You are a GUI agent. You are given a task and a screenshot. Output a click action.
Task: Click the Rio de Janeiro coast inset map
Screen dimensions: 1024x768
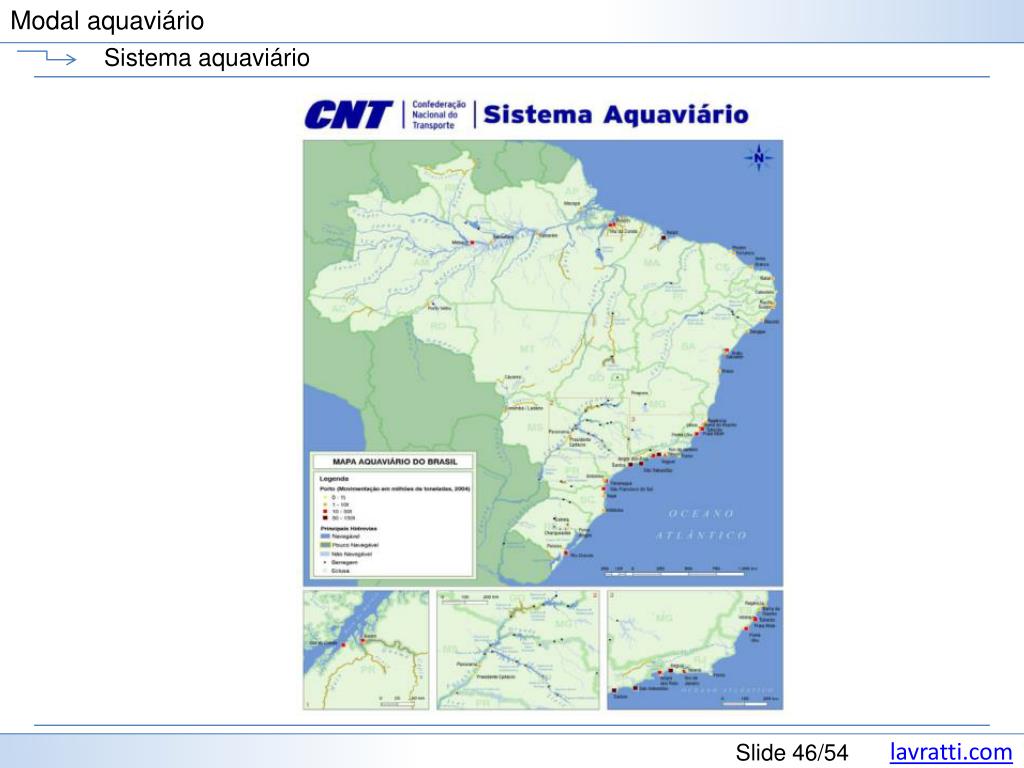[695, 650]
